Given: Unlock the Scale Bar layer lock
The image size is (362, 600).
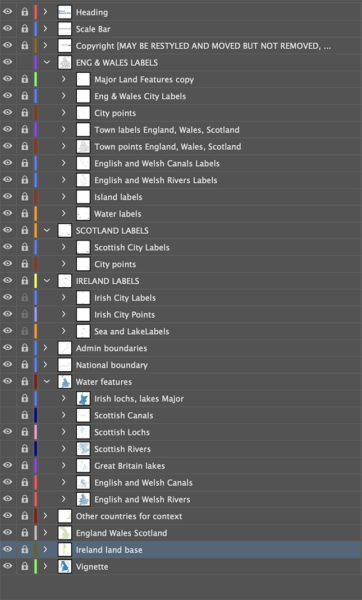Looking at the screenshot, I should click(24, 29).
